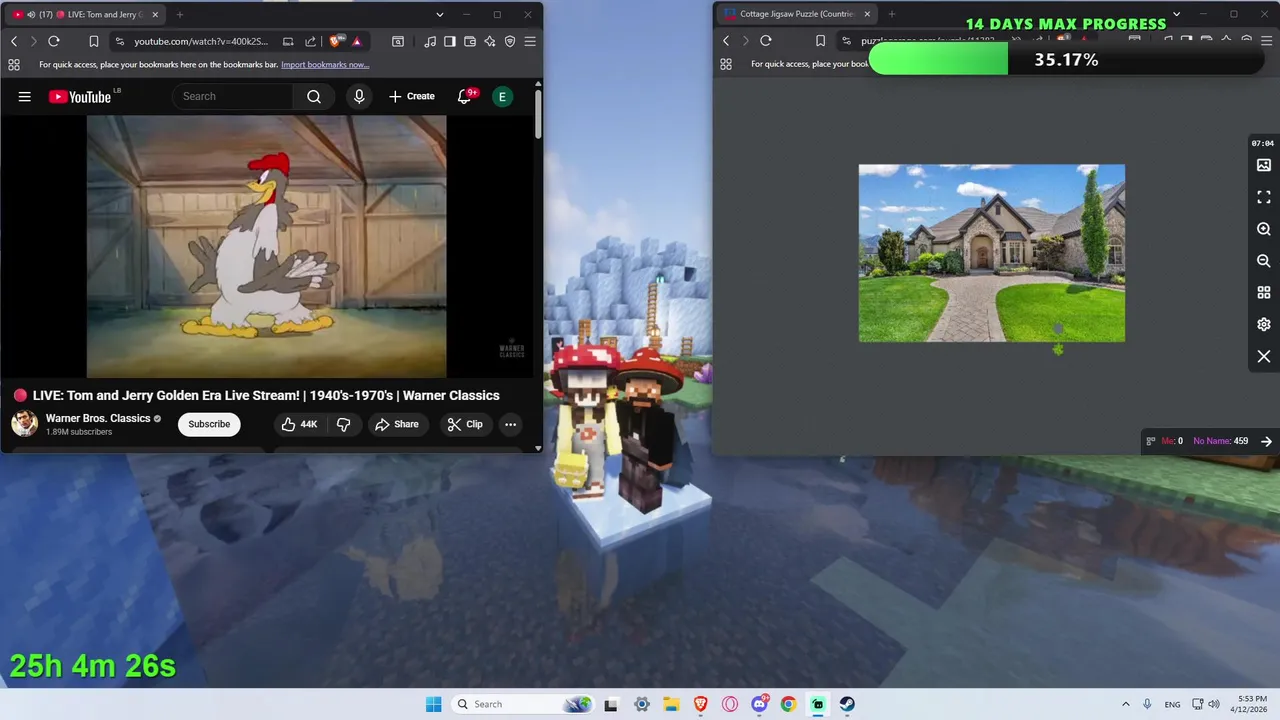Show hidden system tray icons chevron

click(1125, 704)
